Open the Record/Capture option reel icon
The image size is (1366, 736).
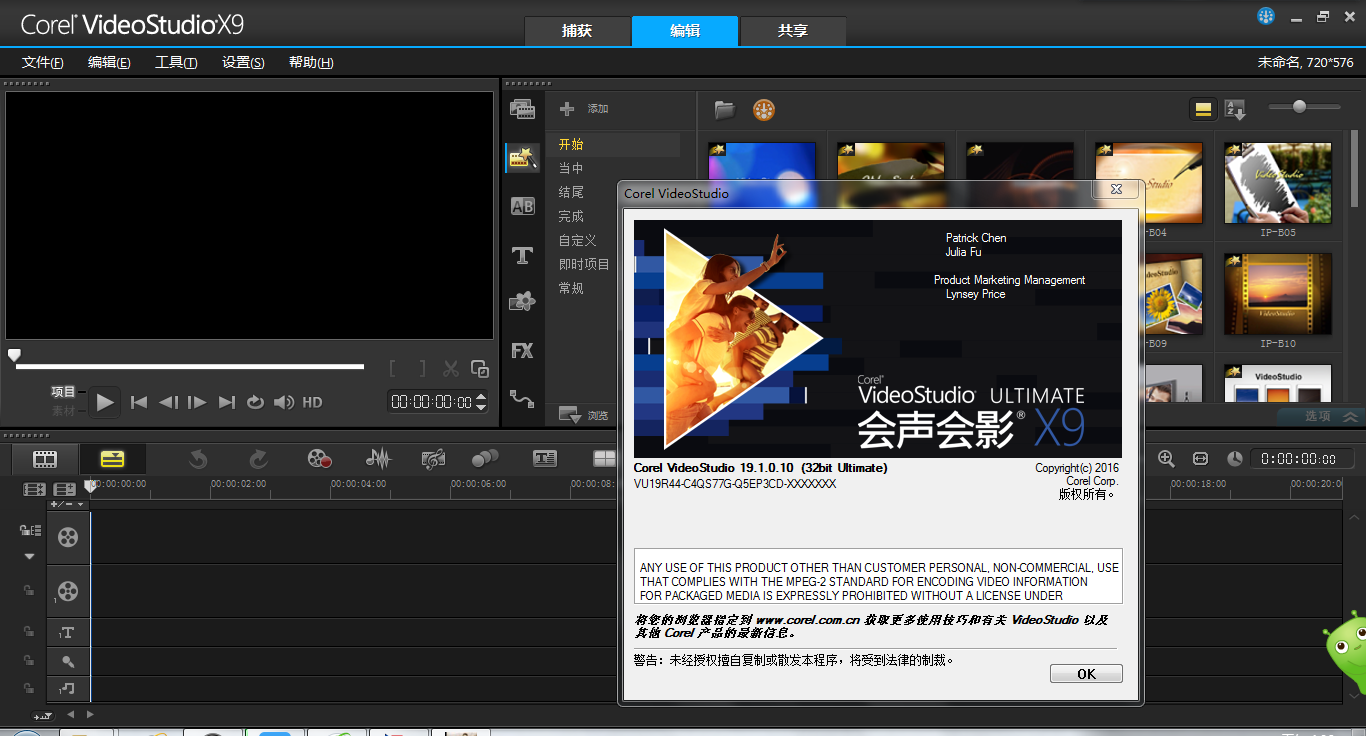(x=319, y=459)
